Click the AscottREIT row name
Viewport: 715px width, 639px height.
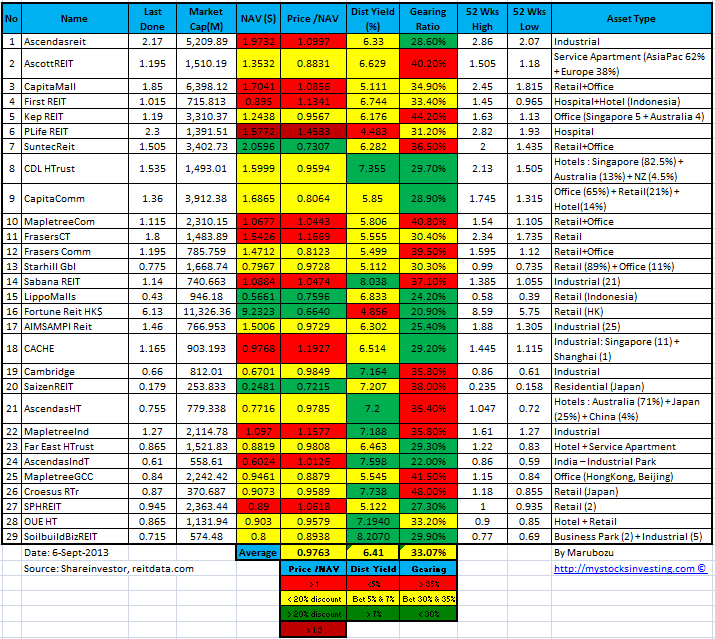[75, 64]
